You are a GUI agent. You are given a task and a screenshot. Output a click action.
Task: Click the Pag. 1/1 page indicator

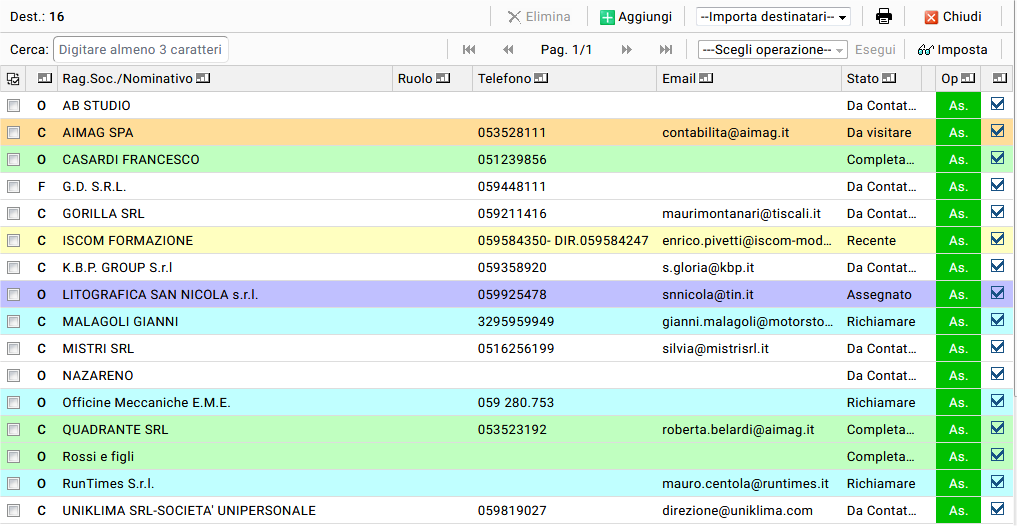566,50
